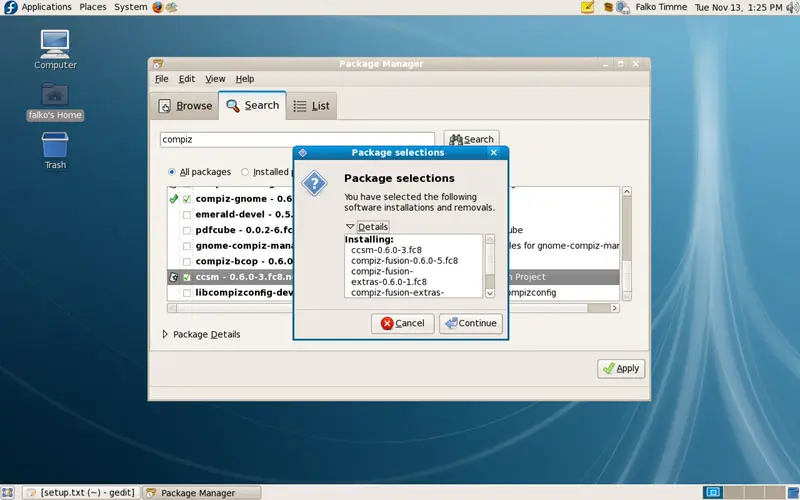Switch to the Browse tab
The image size is (800, 500).
tap(185, 106)
